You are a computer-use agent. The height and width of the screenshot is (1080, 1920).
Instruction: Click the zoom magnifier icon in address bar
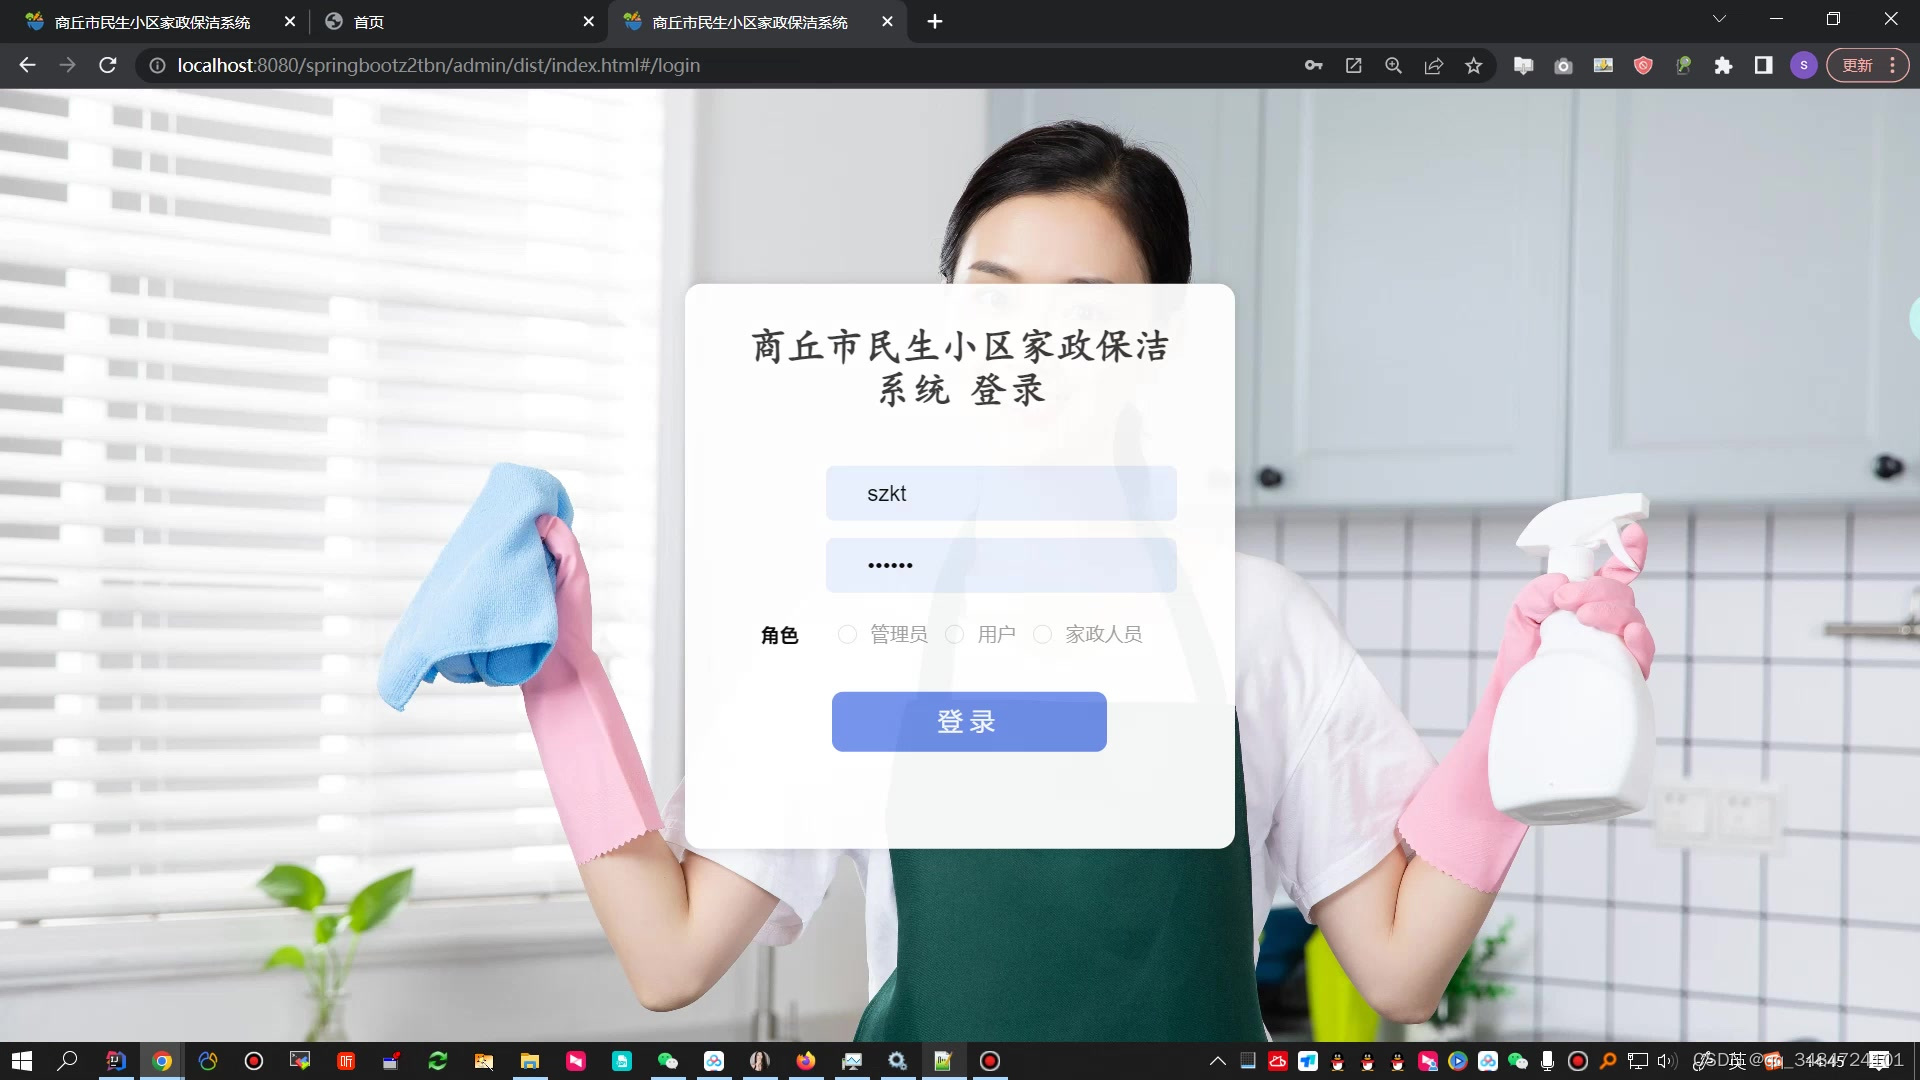point(1393,65)
